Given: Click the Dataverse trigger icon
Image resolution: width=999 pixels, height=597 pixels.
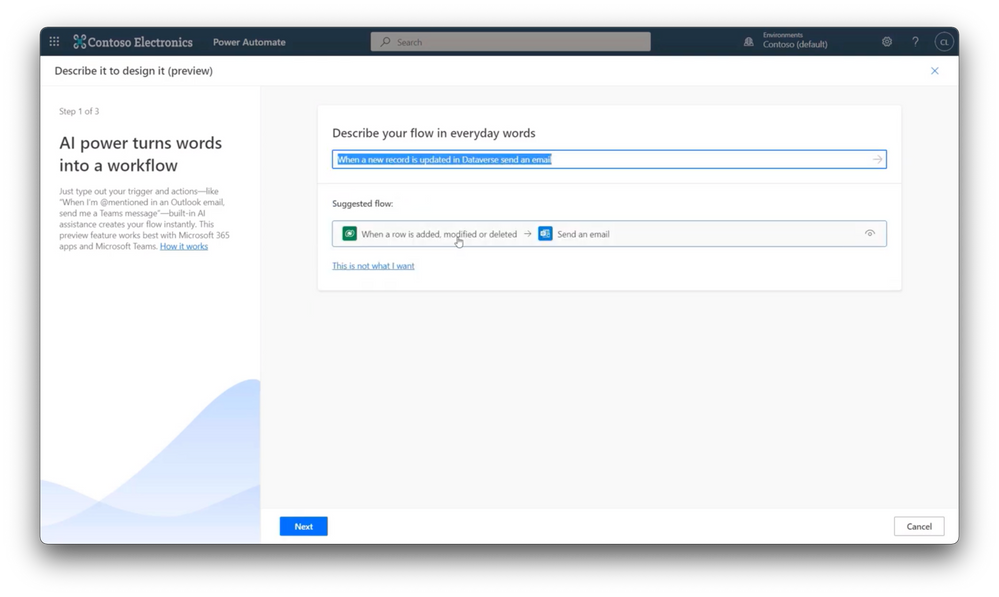Looking at the screenshot, I should coord(349,234).
